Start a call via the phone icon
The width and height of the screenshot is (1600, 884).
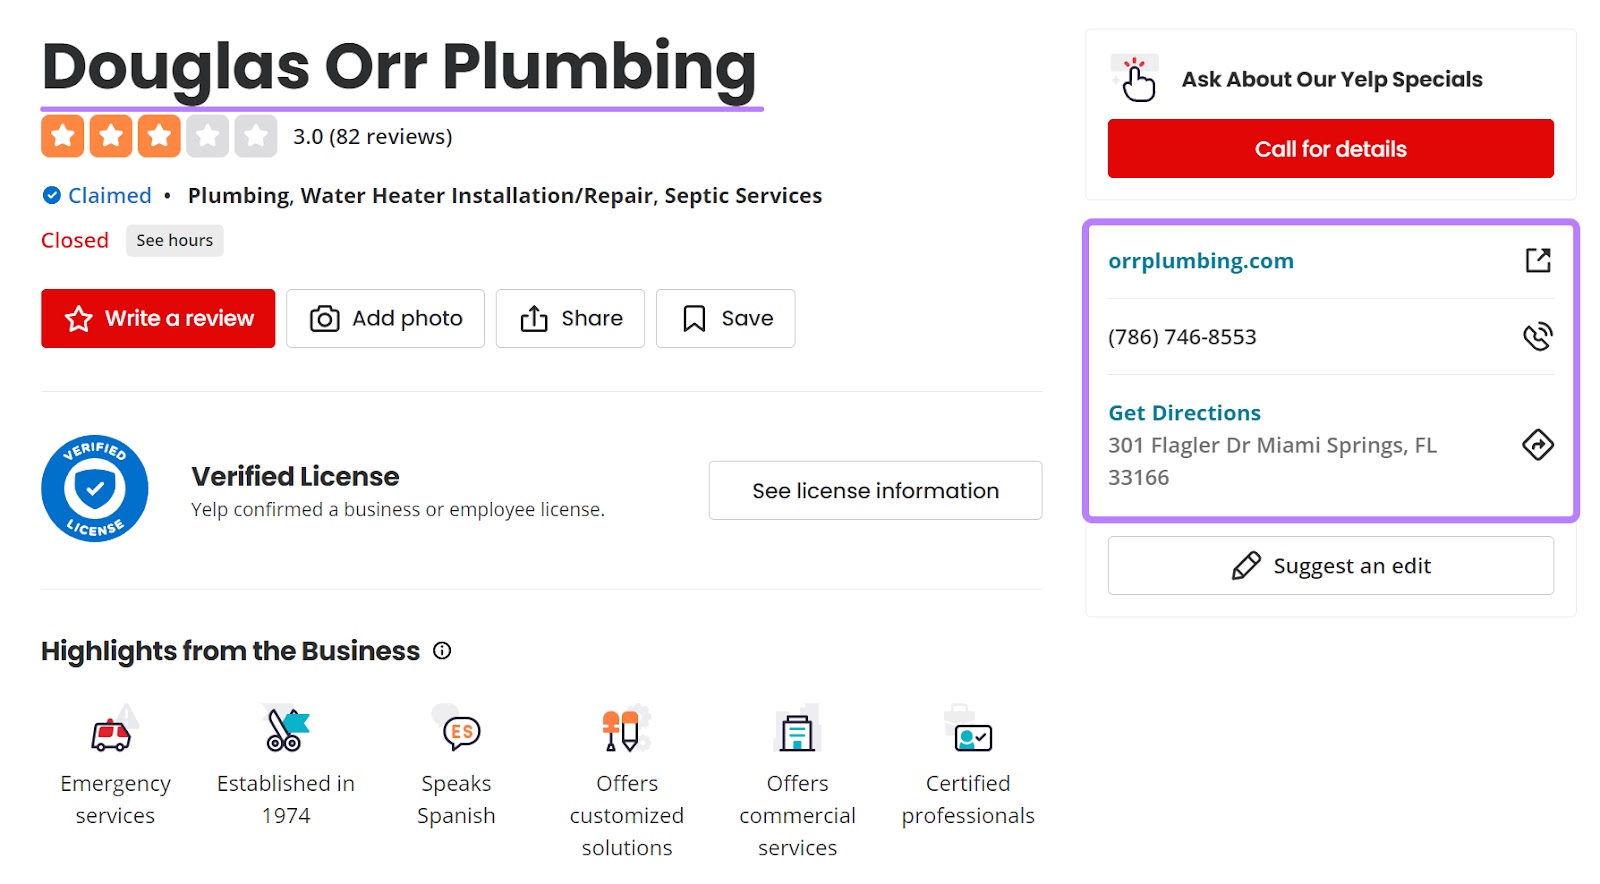[1537, 337]
